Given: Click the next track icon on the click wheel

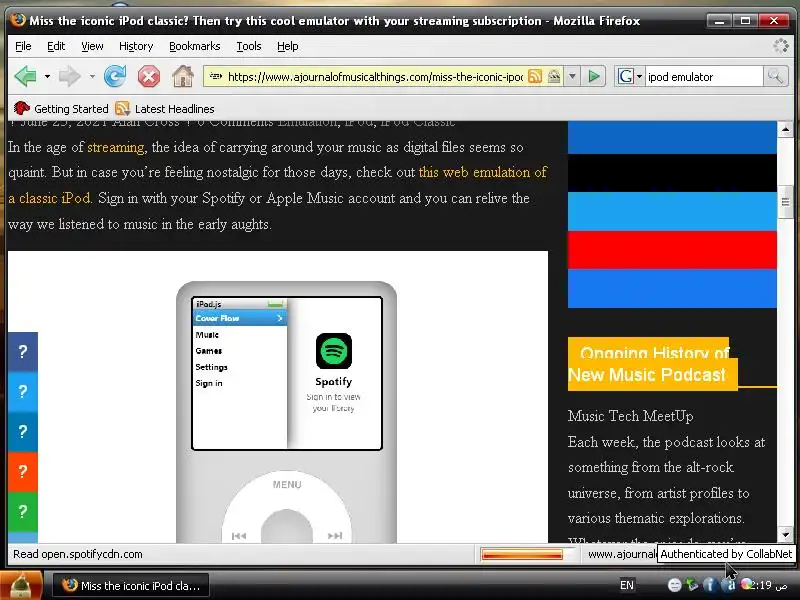Looking at the screenshot, I should [x=335, y=536].
